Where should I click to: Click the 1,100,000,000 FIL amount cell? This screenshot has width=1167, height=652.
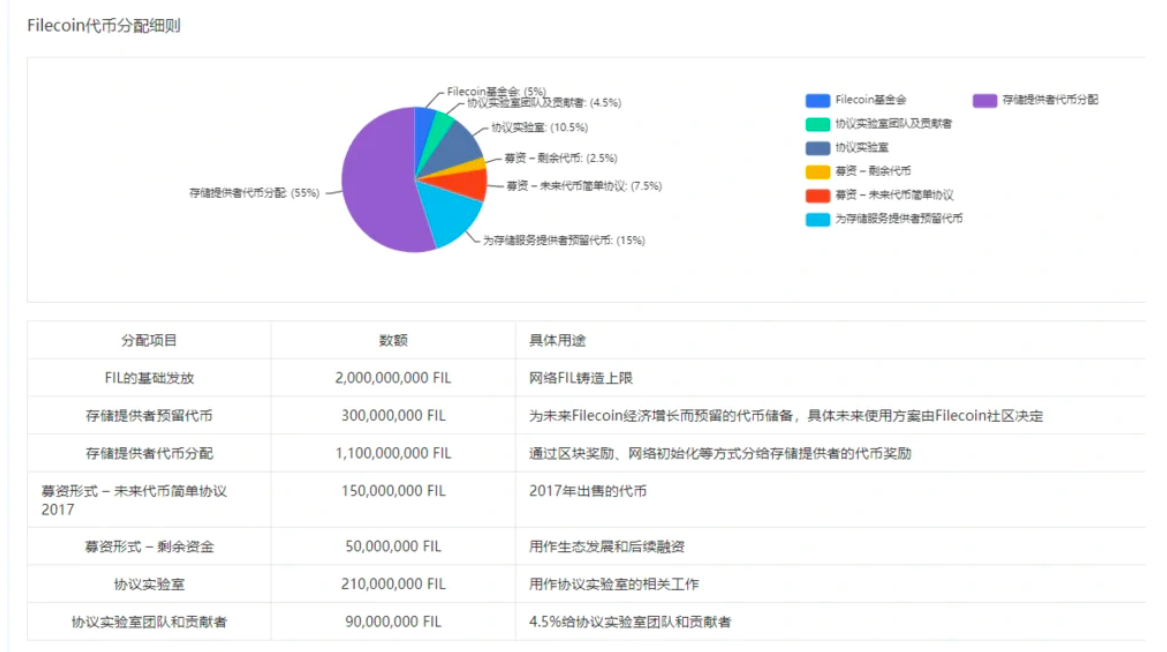point(393,453)
